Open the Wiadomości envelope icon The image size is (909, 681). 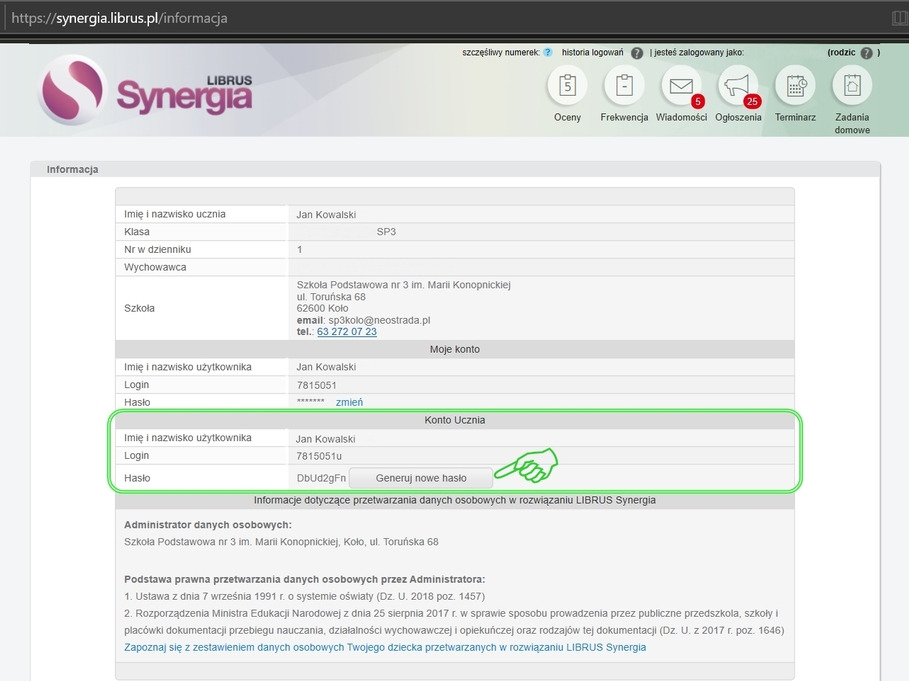(681, 86)
